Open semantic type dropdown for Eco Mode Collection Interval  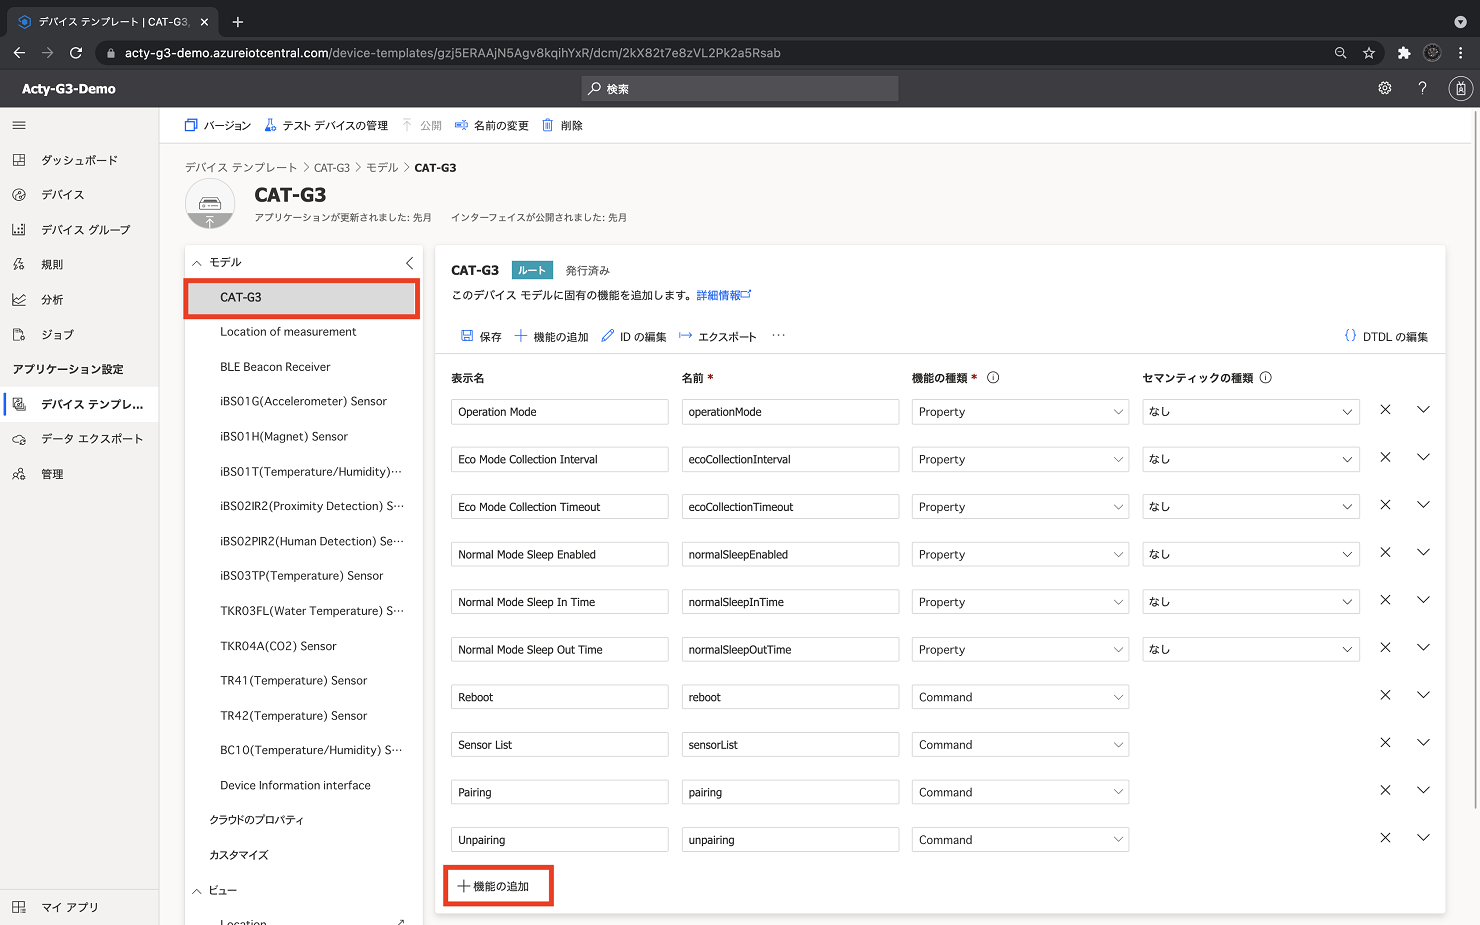1250,459
